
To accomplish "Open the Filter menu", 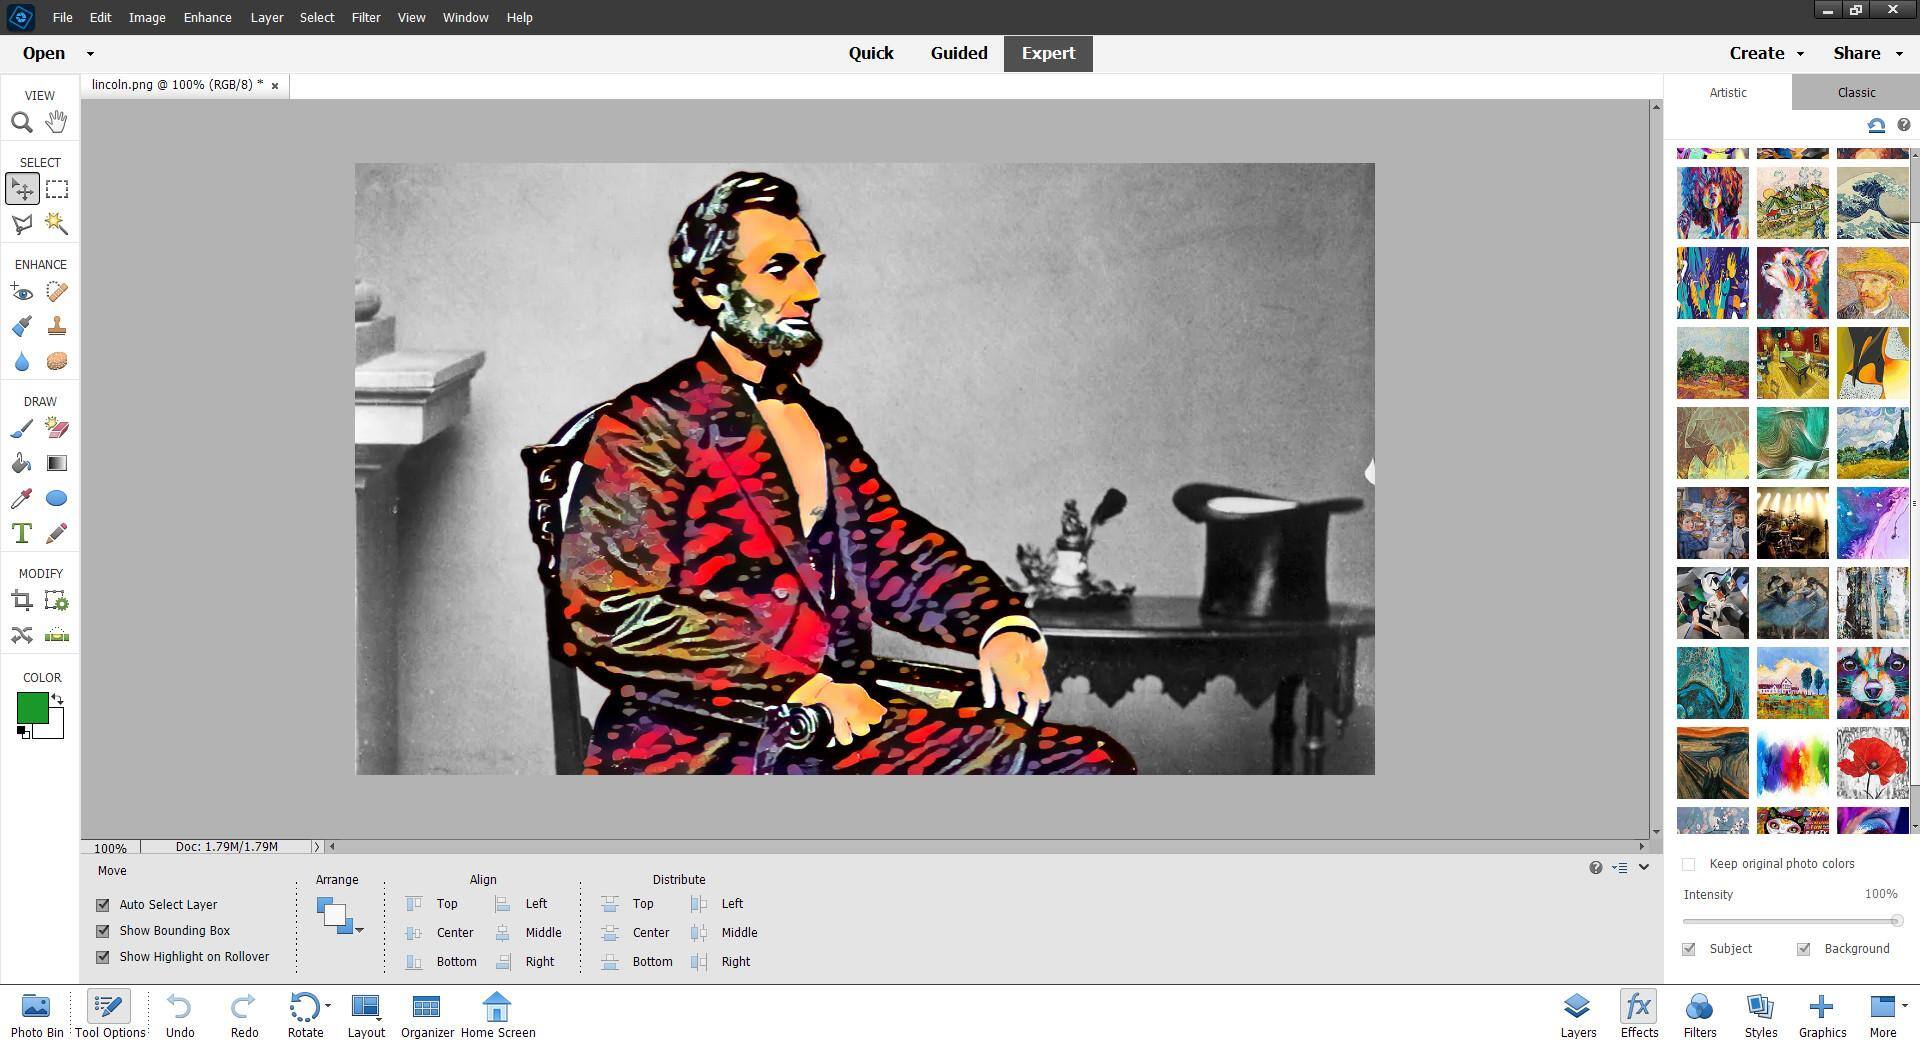I will click(365, 17).
